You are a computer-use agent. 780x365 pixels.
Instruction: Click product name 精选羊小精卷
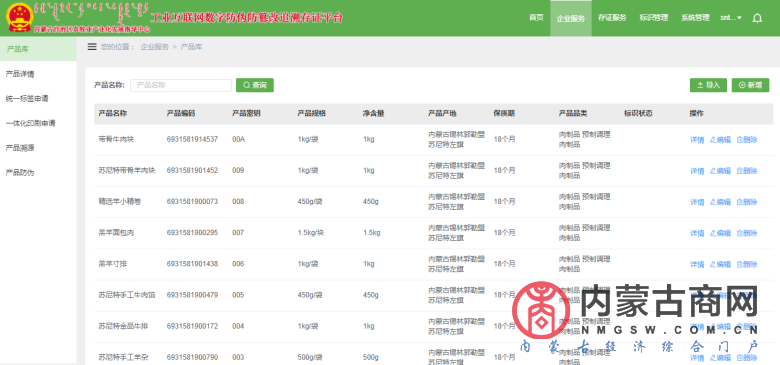pos(120,202)
